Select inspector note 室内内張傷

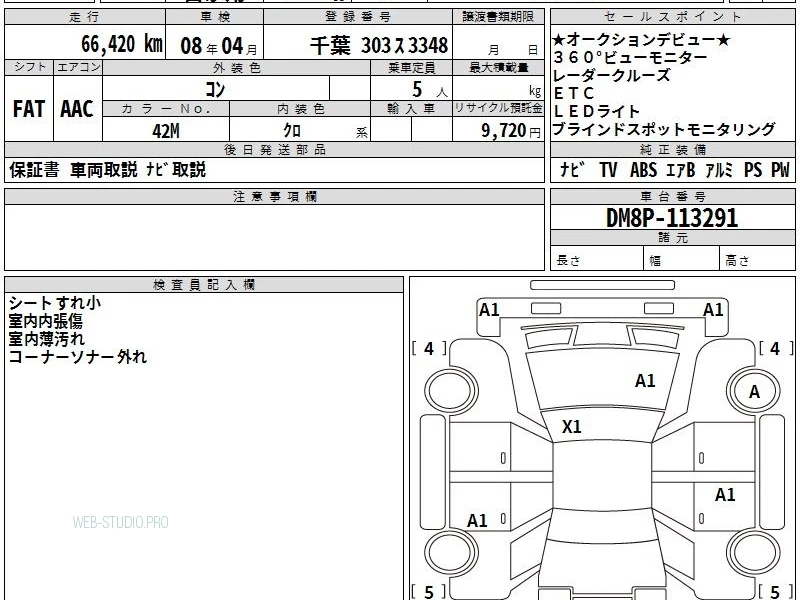pos(45,321)
